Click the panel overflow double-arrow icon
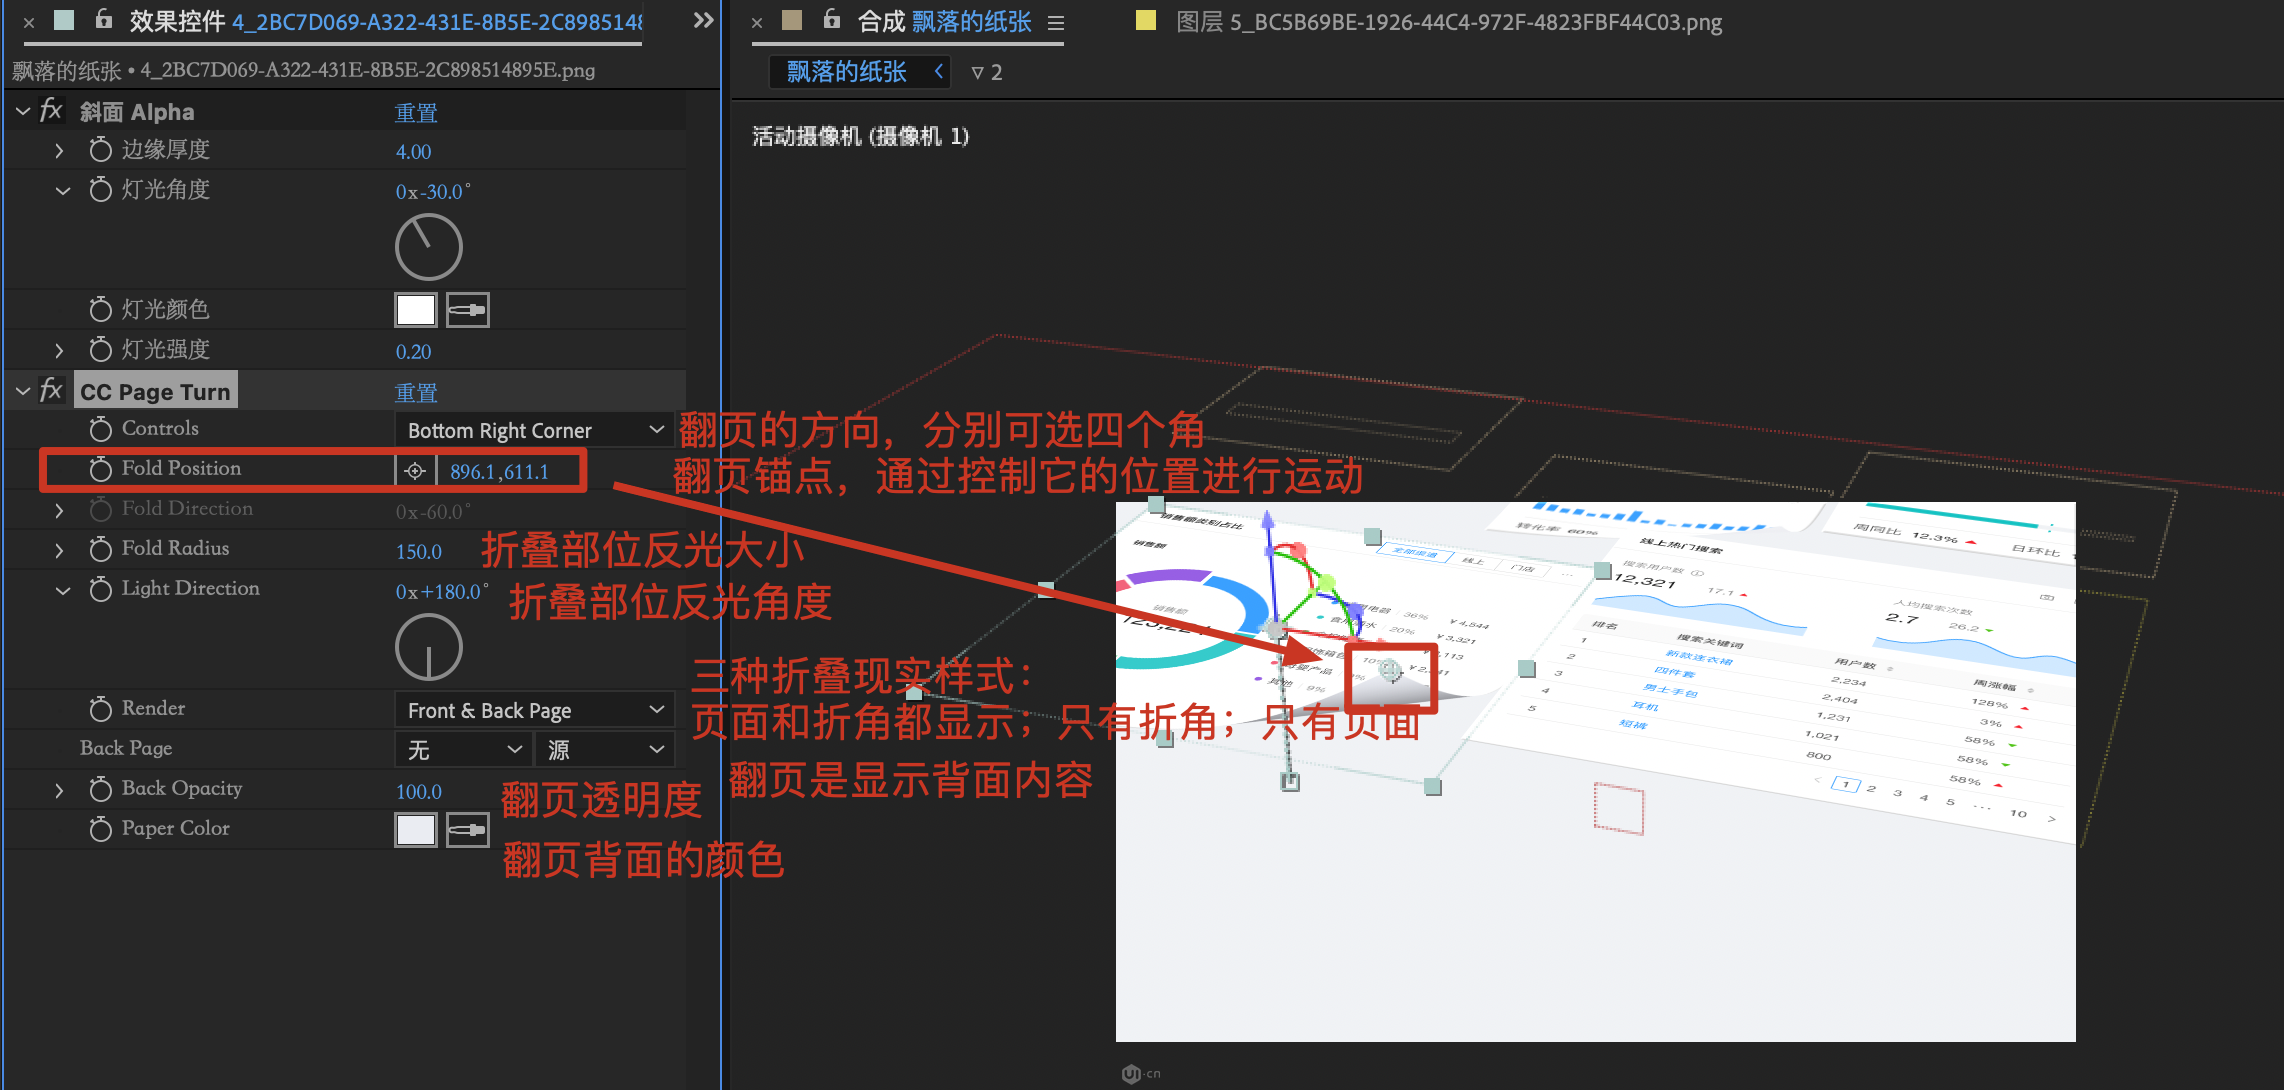Viewport: 2284px width, 1090px height. coord(703,20)
